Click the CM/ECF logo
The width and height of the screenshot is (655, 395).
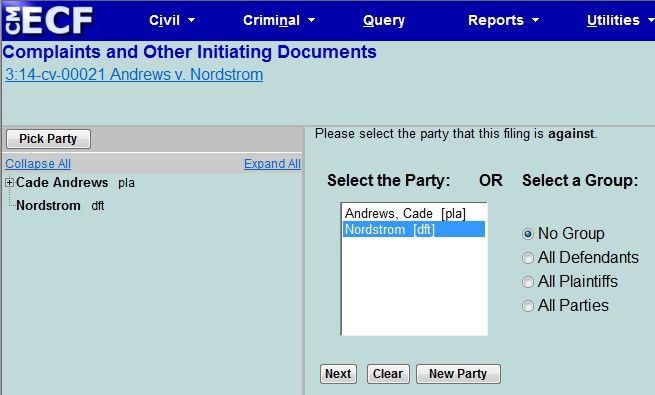(x=48, y=20)
